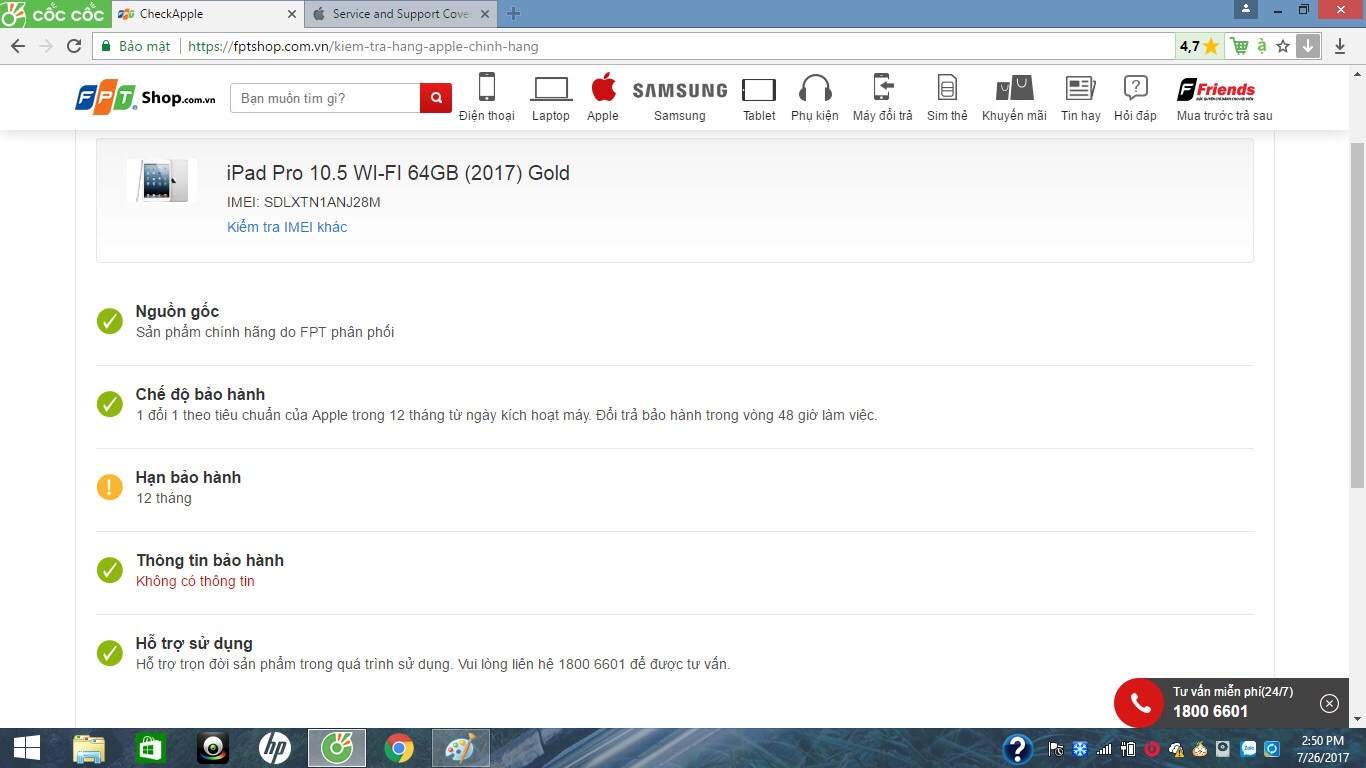Open the Điện thoại phone category icon
The height and width of the screenshot is (768, 1366).
coord(487,97)
